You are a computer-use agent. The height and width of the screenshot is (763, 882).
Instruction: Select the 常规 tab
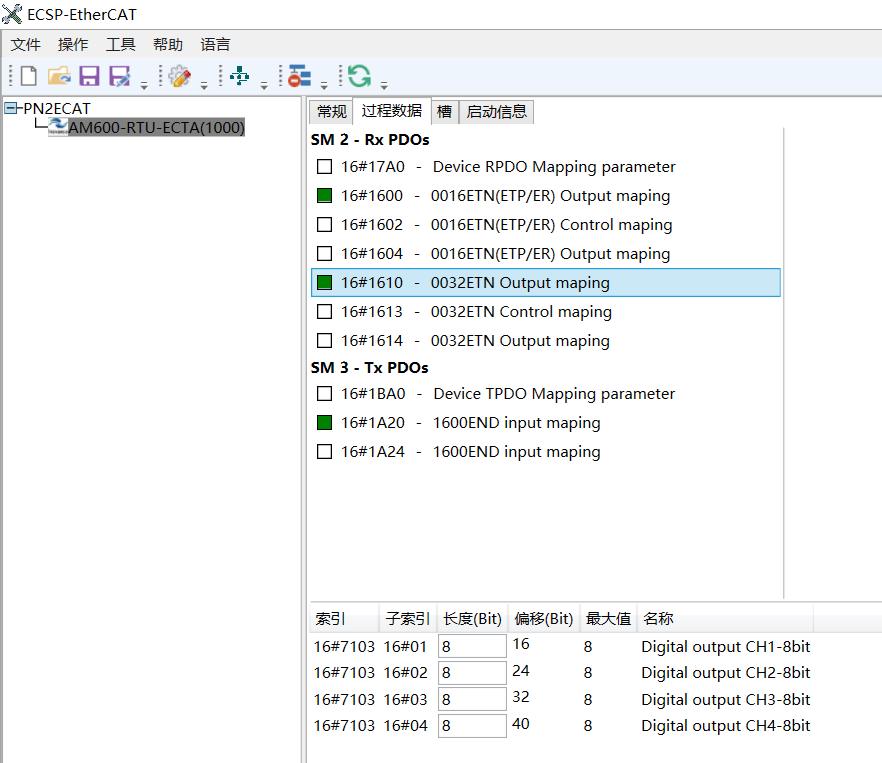(330, 111)
